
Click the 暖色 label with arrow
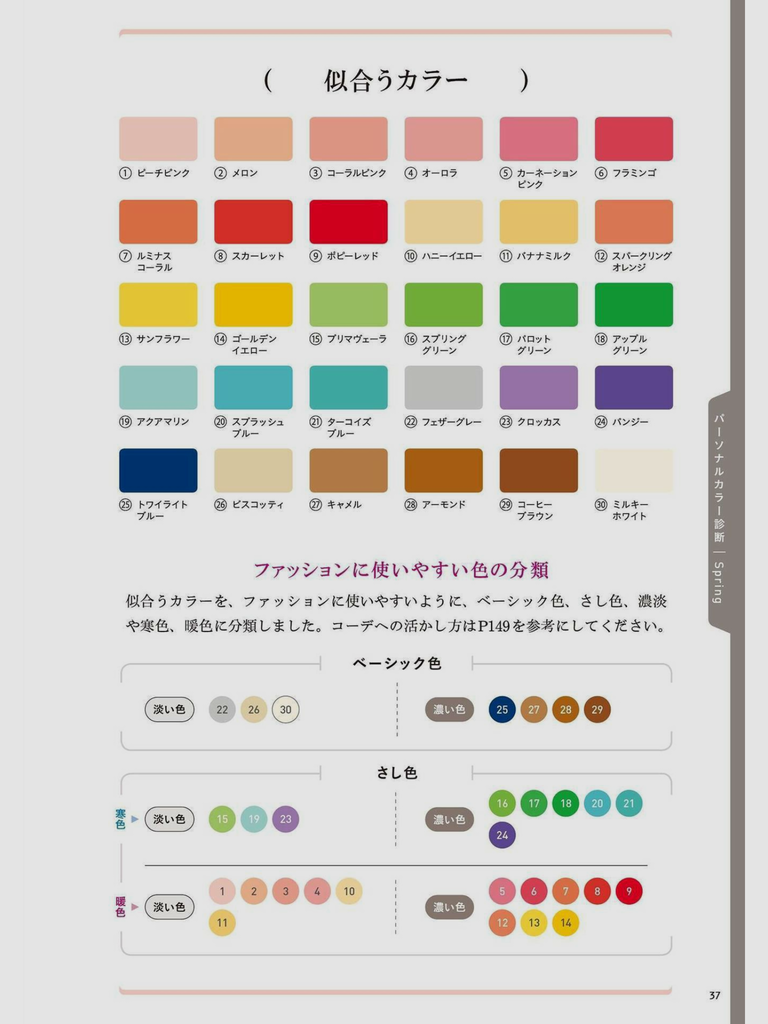[x=127, y=906]
